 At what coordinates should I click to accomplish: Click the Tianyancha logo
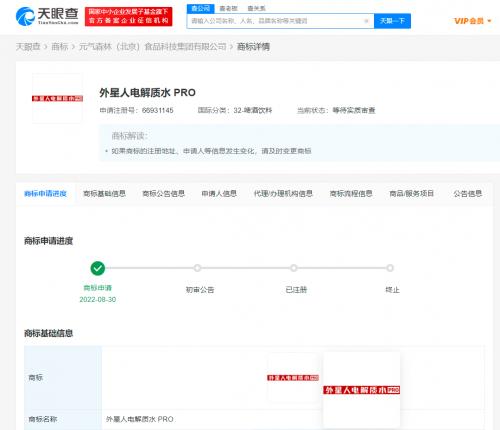(x=47, y=16)
